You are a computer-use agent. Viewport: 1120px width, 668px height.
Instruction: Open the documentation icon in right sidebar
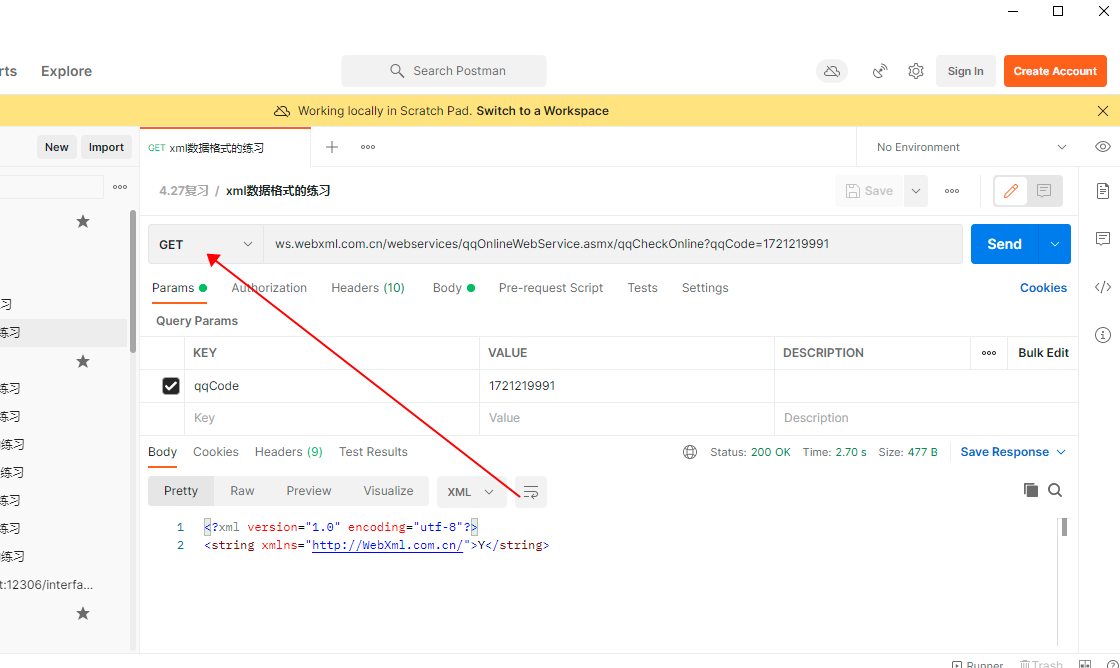(1103, 191)
